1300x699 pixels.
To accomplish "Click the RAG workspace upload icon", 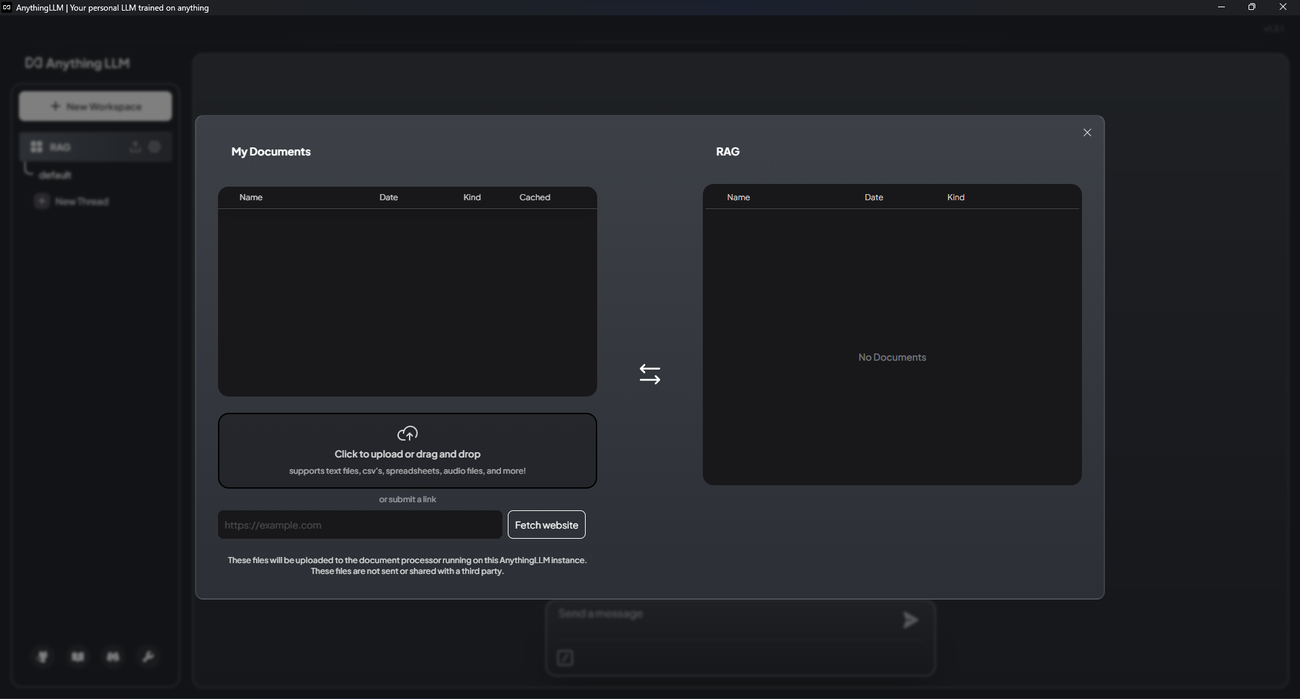I will click(x=135, y=147).
